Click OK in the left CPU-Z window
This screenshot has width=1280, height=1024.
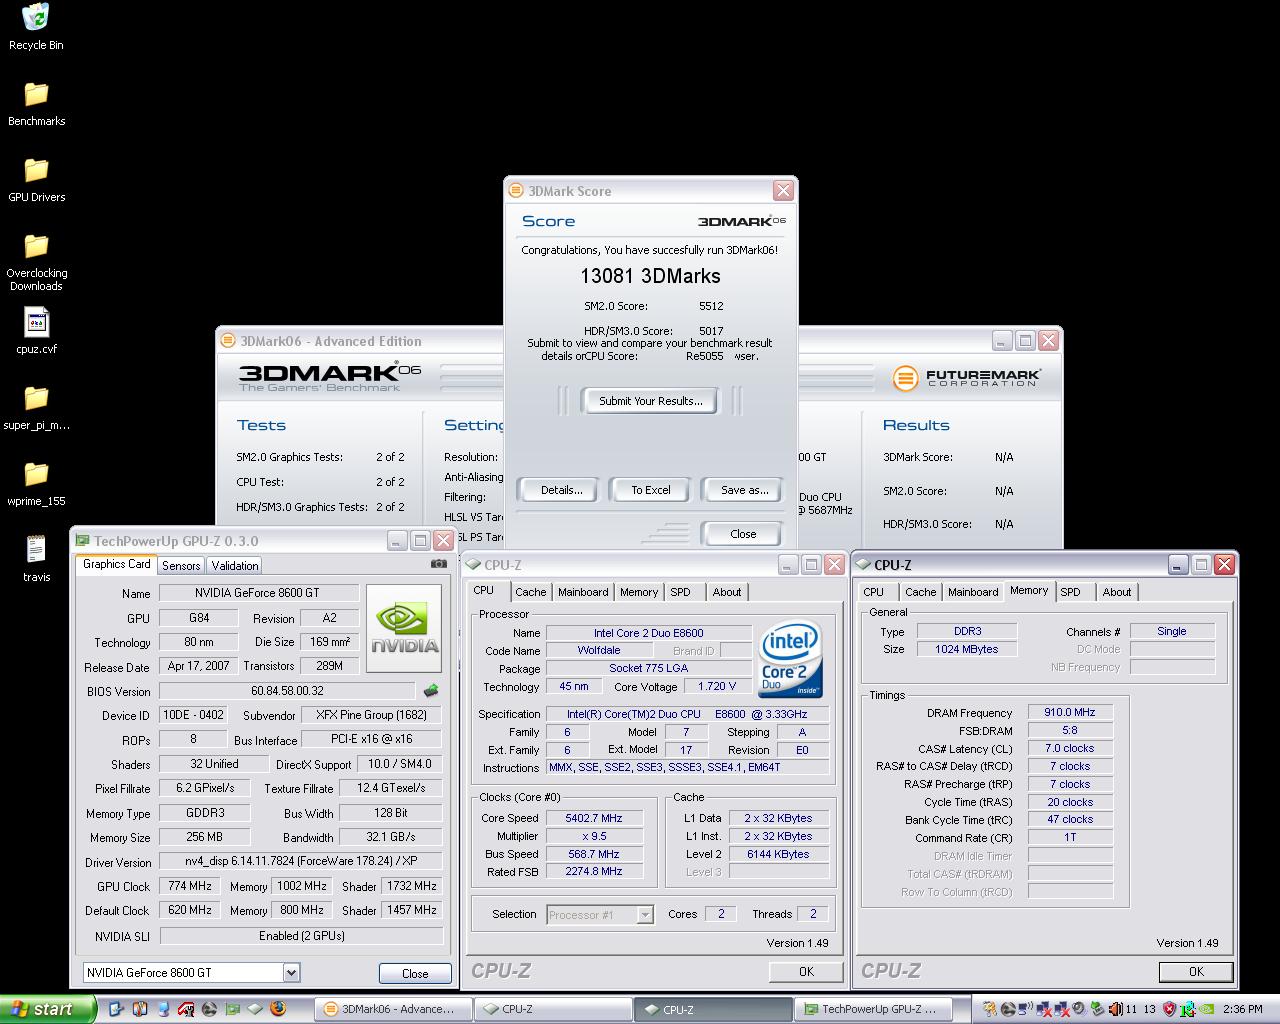pyautogui.click(x=806, y=971)
